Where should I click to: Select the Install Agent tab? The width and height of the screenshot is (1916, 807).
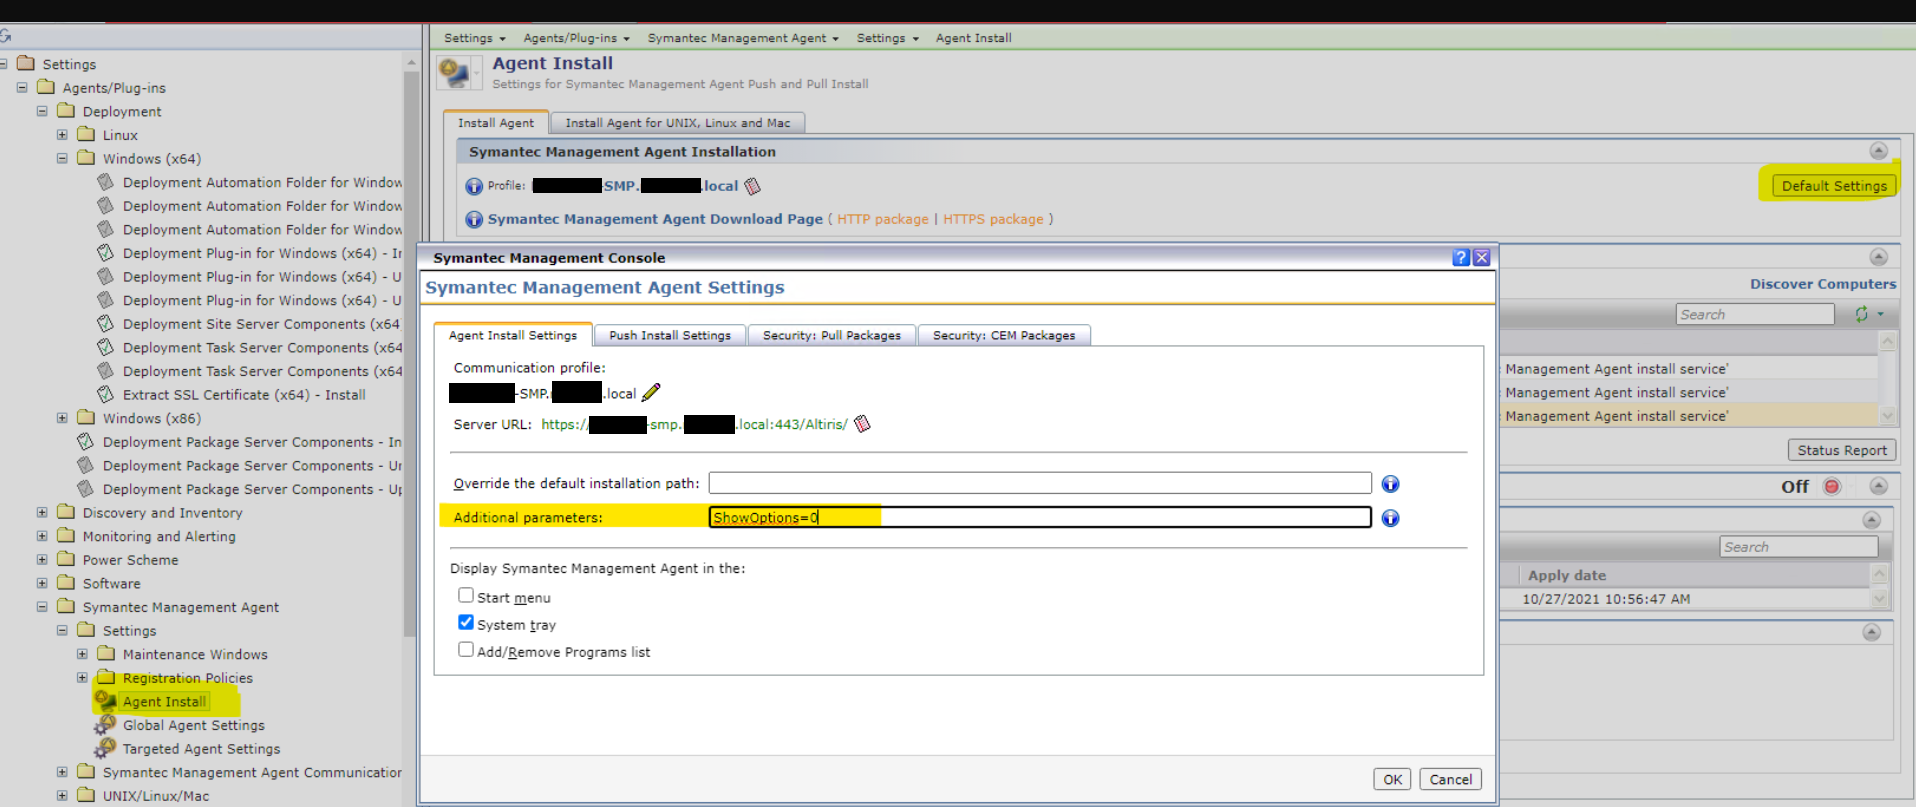tap(496, 123)
